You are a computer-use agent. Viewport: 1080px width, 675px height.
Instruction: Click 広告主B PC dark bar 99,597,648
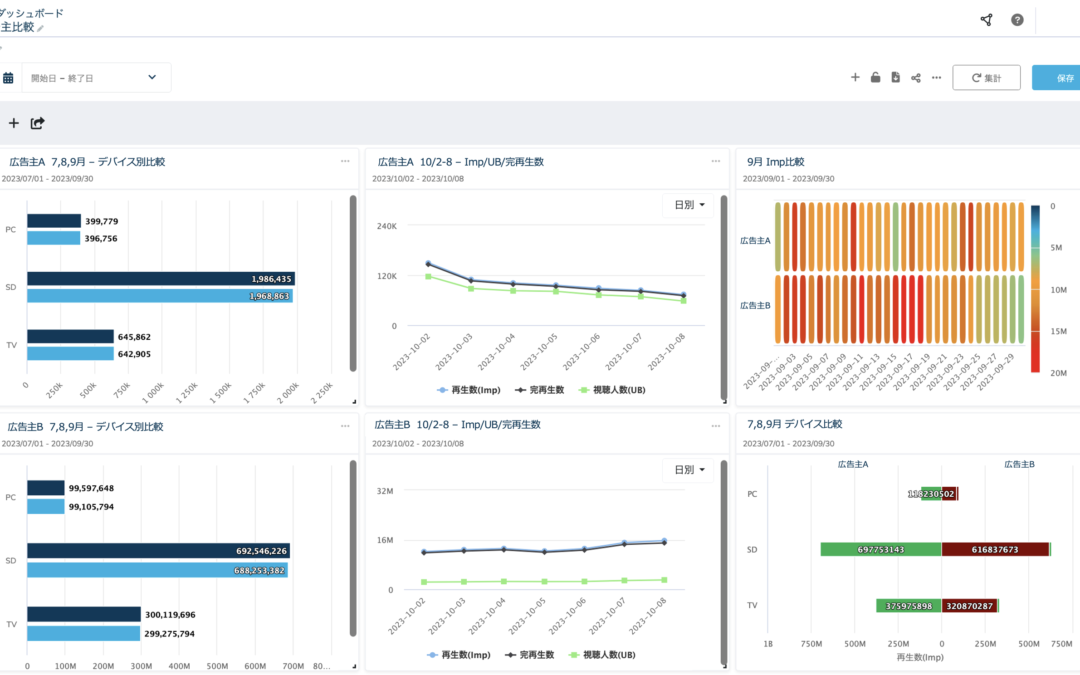(x=46, y=488)
